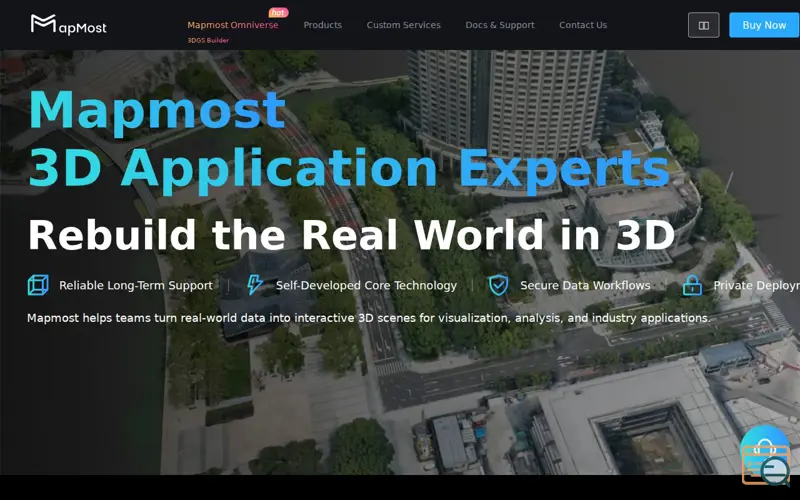The height and width of the screenshot is (500, 800).
Task: Click the Secure Data Workflows text
Action: coord(585,285)
